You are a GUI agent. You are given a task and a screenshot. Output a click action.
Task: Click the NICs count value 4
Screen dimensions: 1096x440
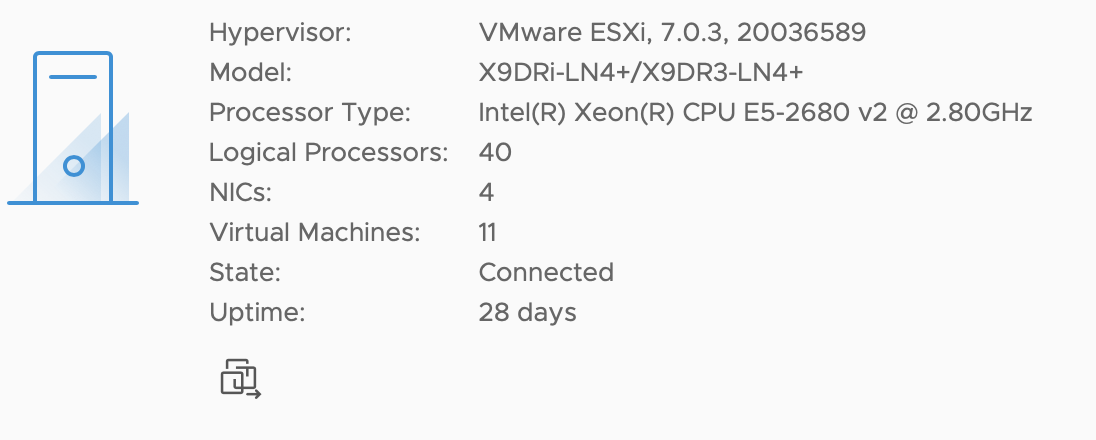486,192
